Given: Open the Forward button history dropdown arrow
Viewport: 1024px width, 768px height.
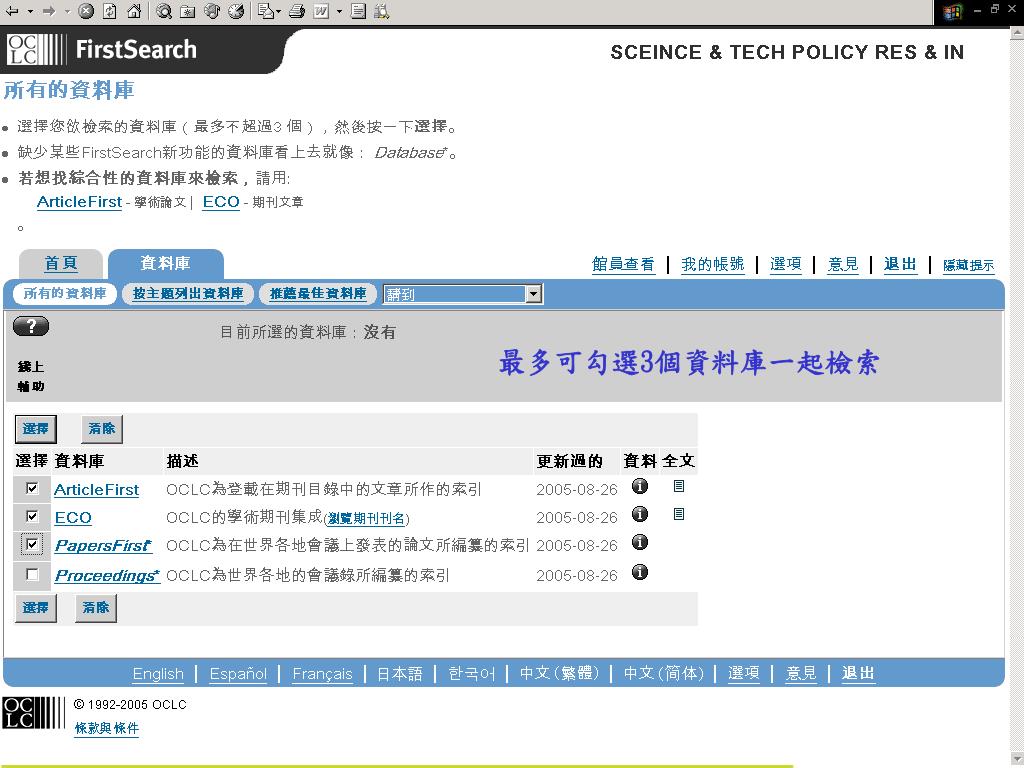Looking at the screenshot, I should coord(67,11).
